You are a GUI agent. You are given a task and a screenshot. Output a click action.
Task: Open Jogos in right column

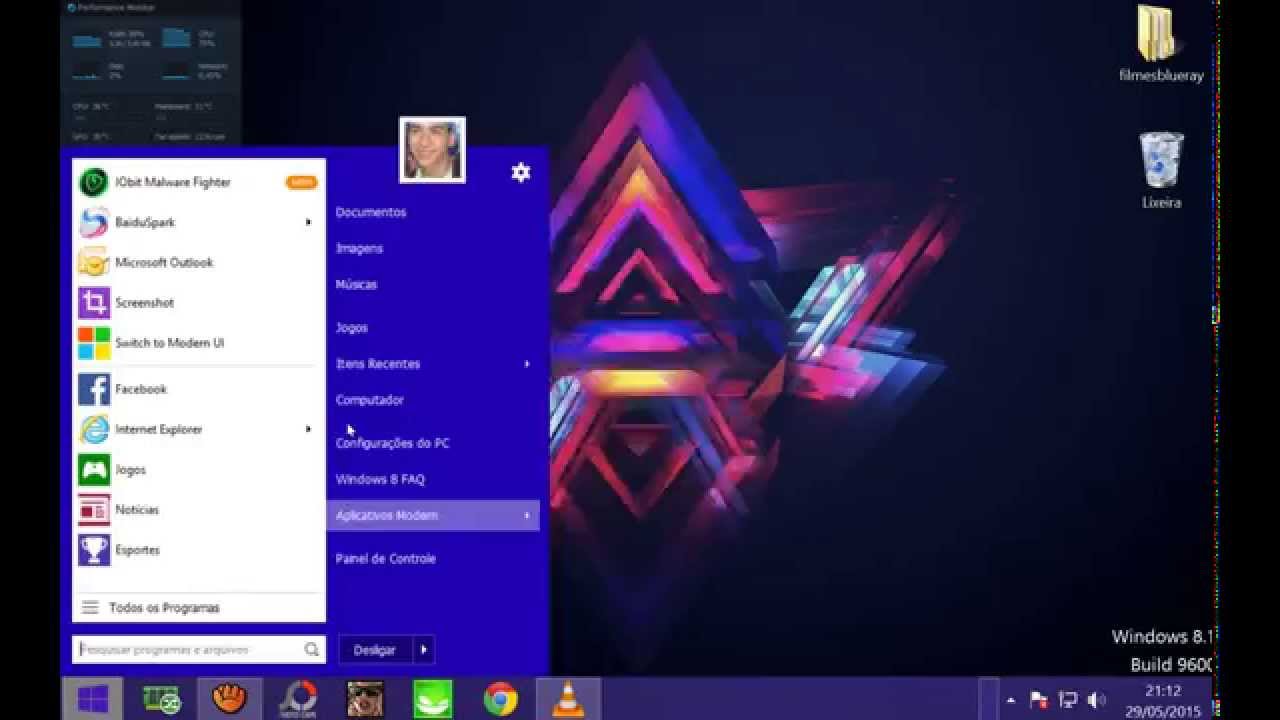click(352, 327)
